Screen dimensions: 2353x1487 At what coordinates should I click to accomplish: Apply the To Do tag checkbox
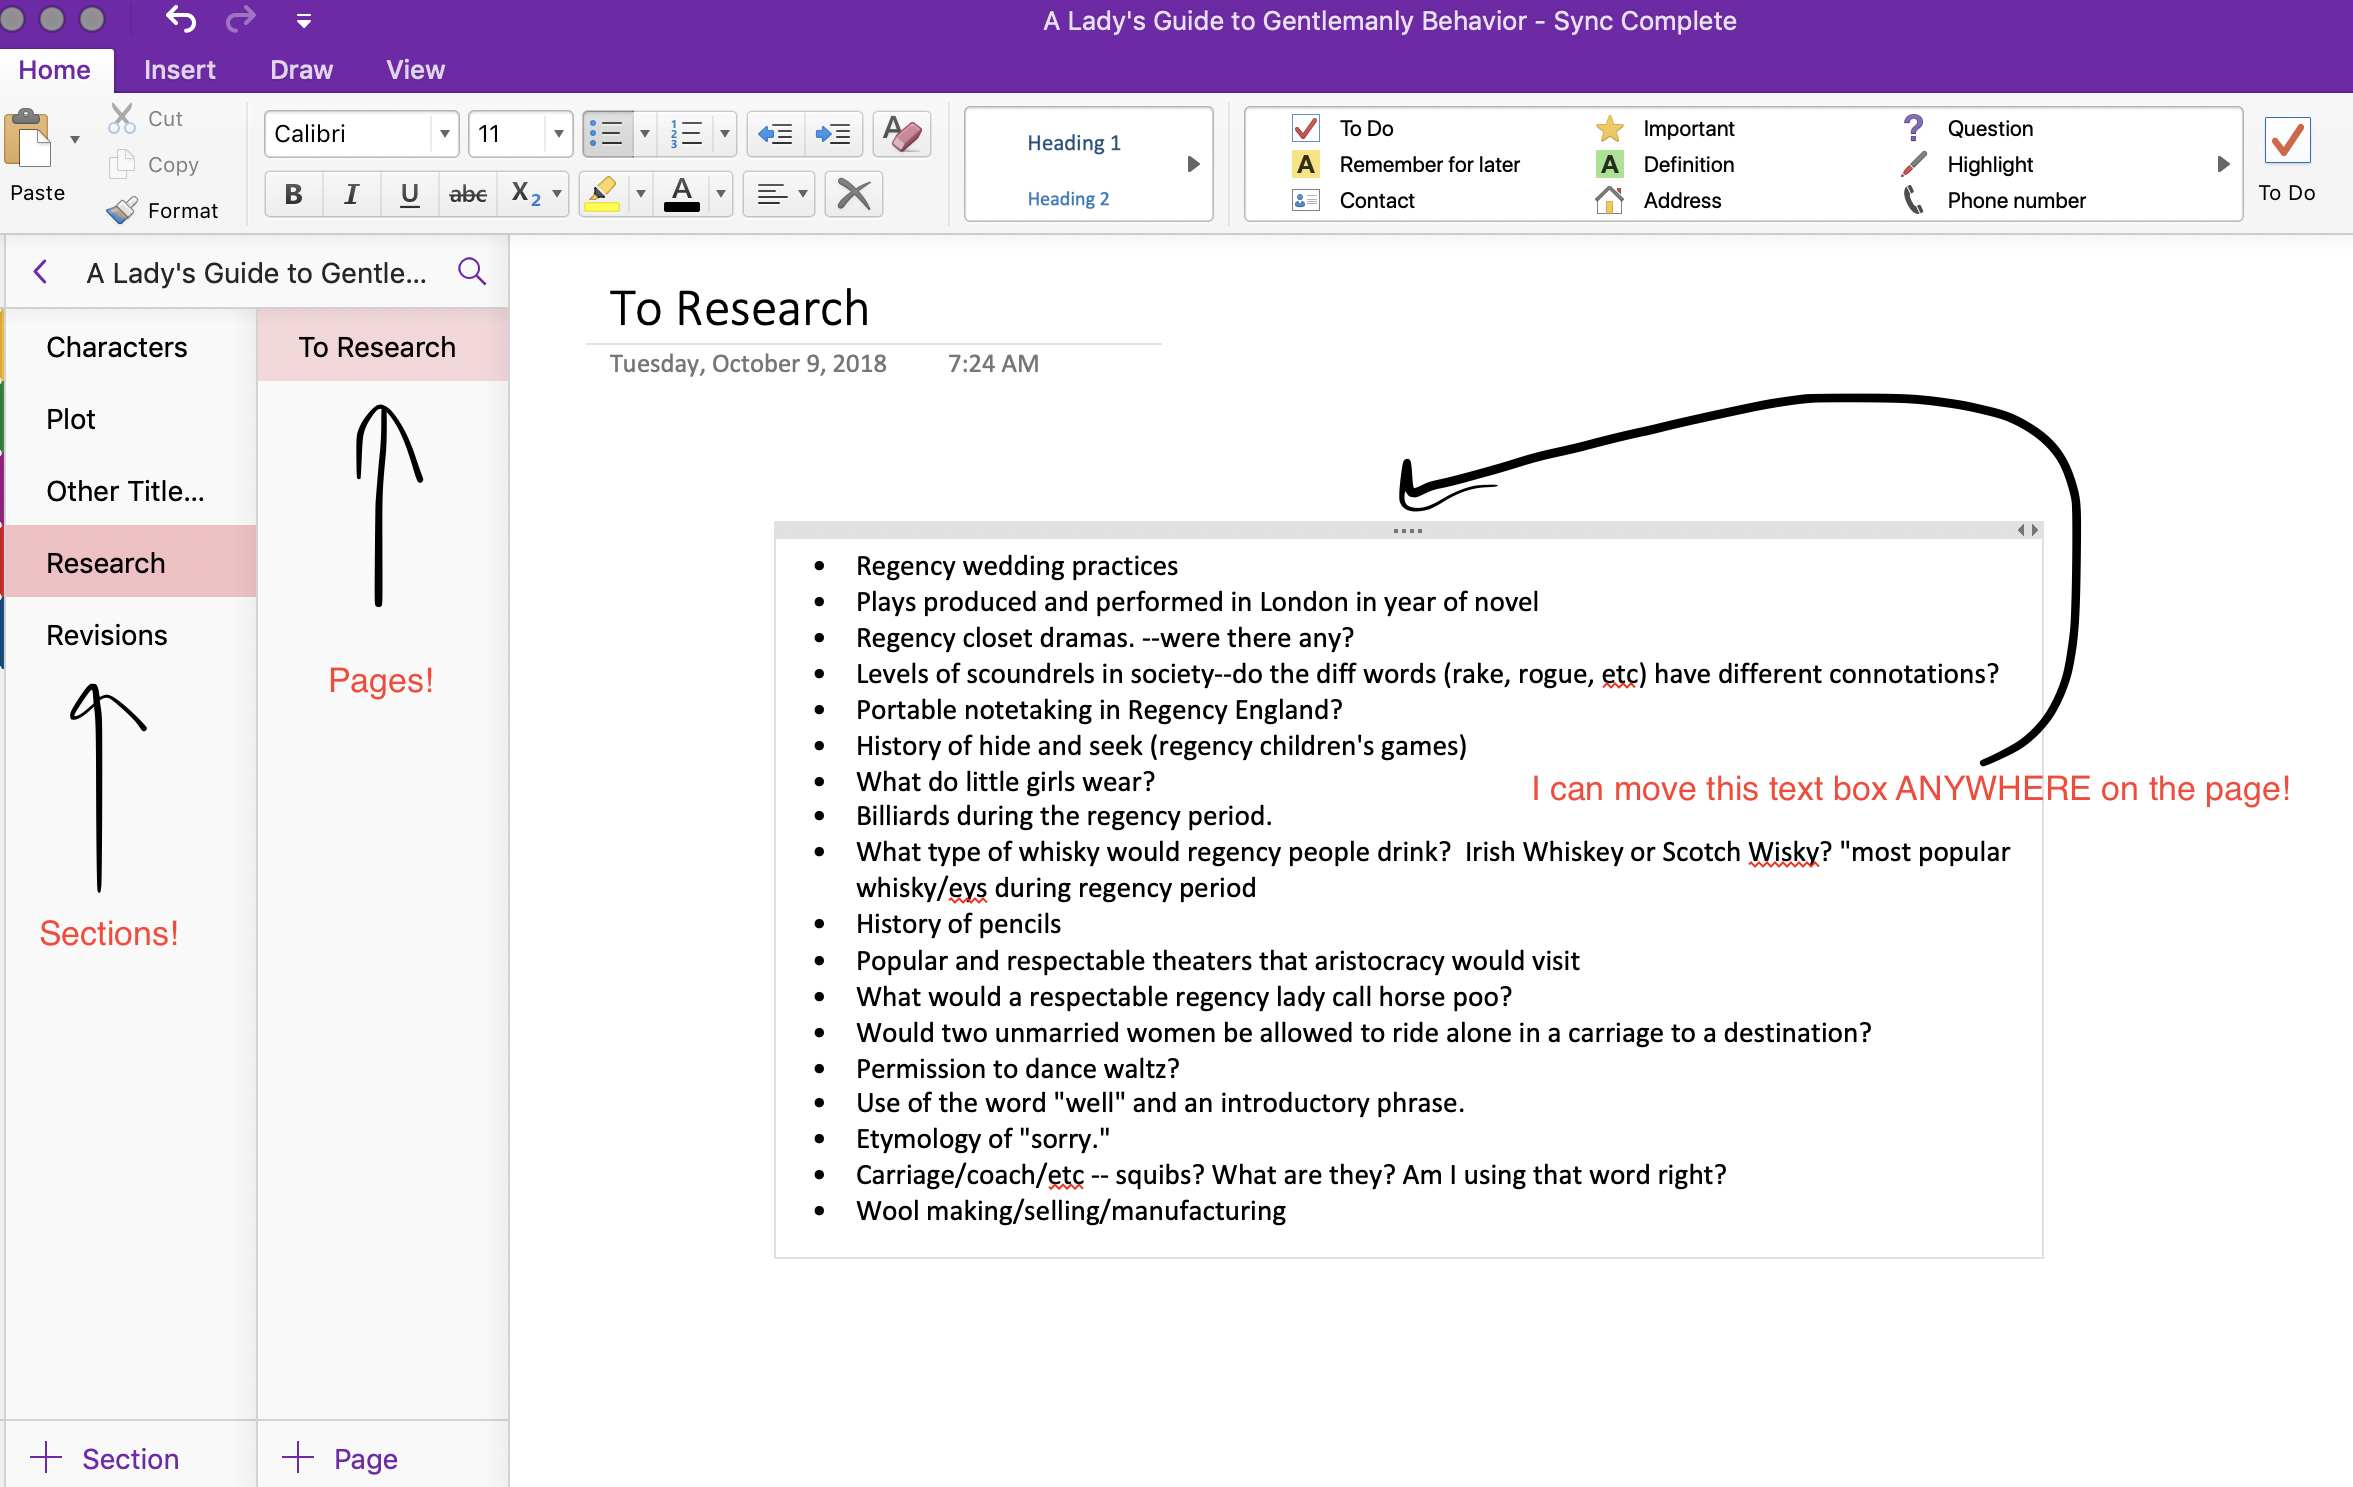[2287, 140]
